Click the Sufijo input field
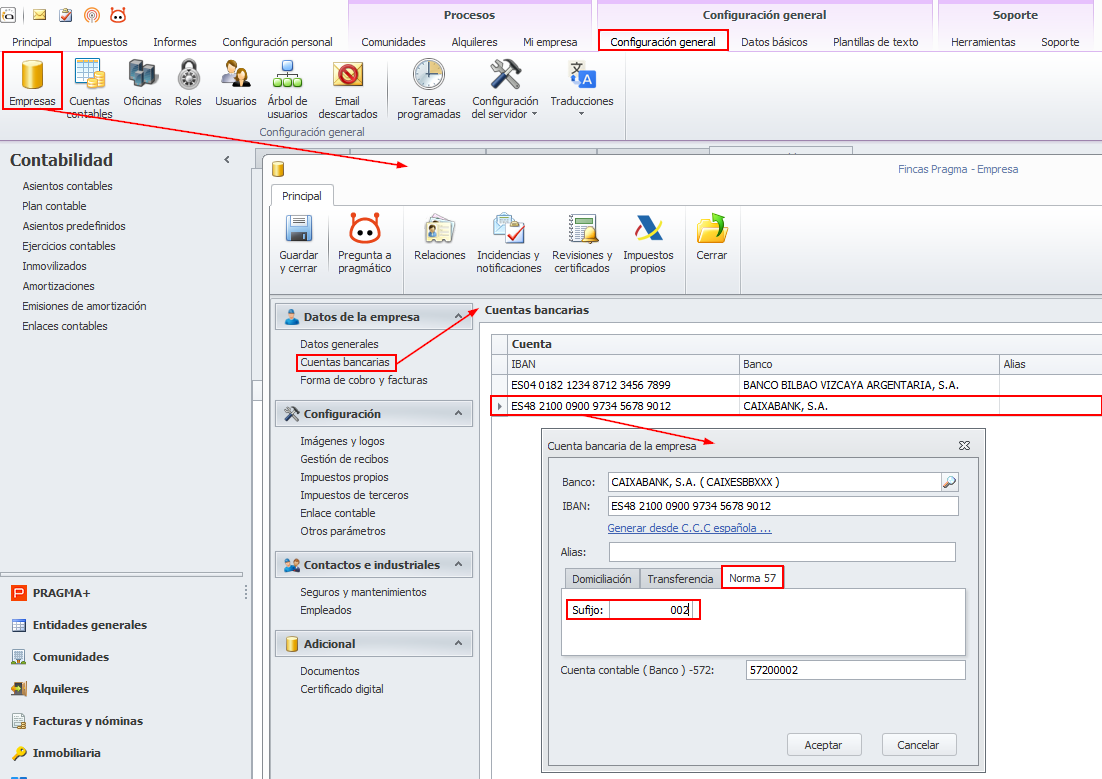The height and width of the screenshot is (779, 1102). pyautogui.click(x=651, y=610)
